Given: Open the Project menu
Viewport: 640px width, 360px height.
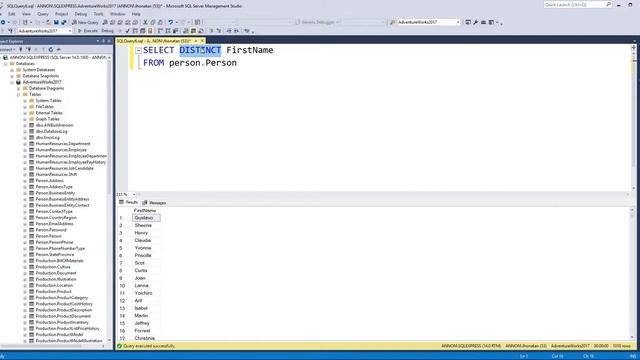Looking at the screenshot, I should click(x=62, y=14).
